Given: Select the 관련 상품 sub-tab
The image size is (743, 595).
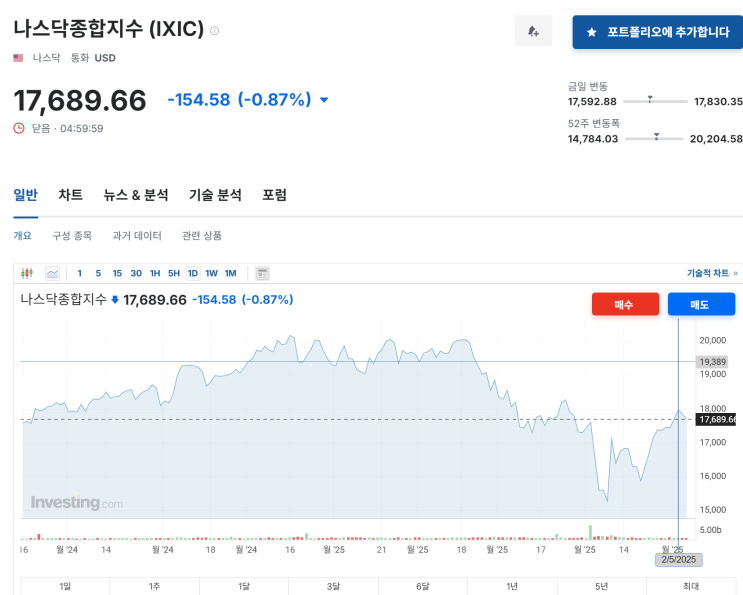Looking at the screenshot, I should click(x=202, y=235).
